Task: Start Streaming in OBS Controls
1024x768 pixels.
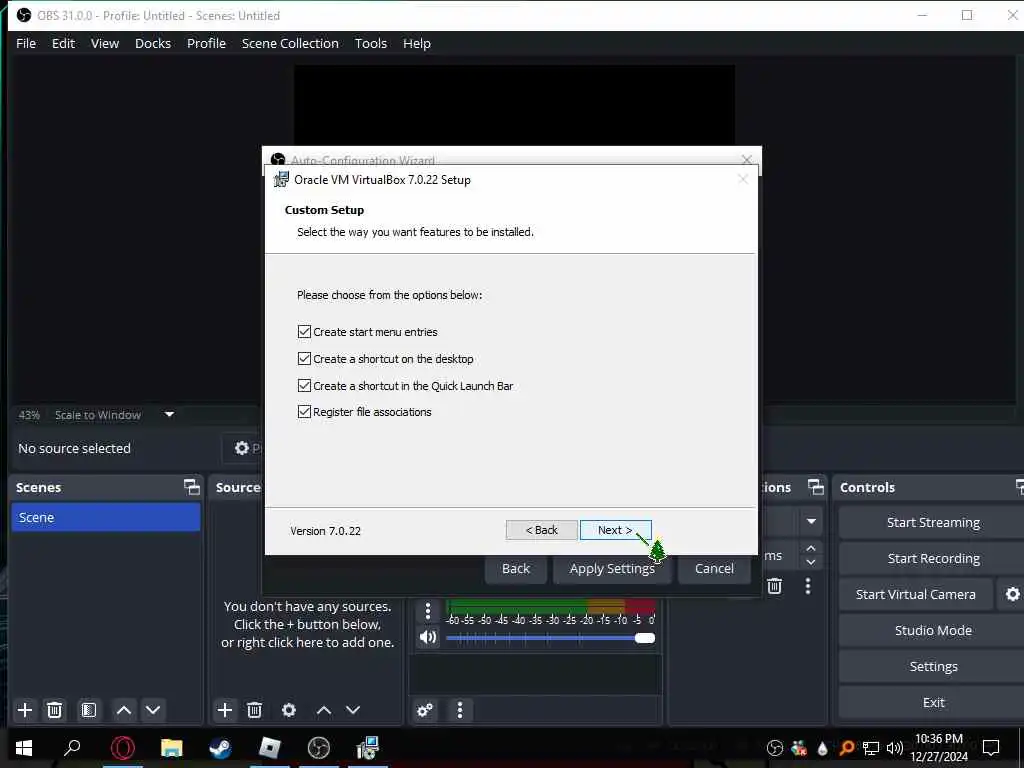Action: 933,522
